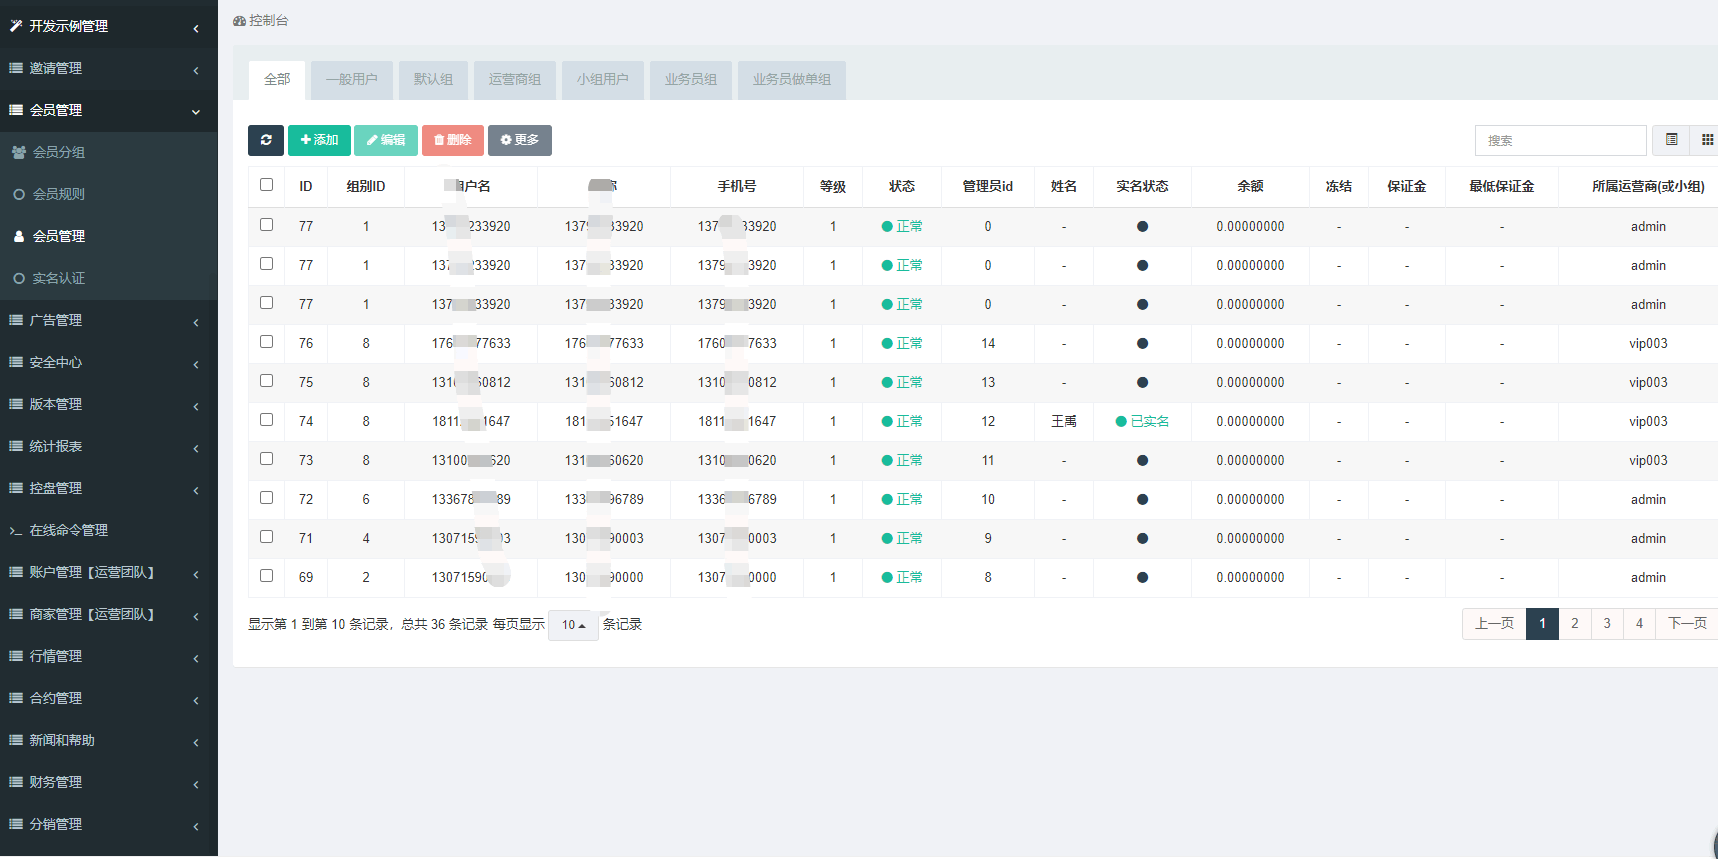
Task: Click the 更多 more button
Action: click(519, 140)
